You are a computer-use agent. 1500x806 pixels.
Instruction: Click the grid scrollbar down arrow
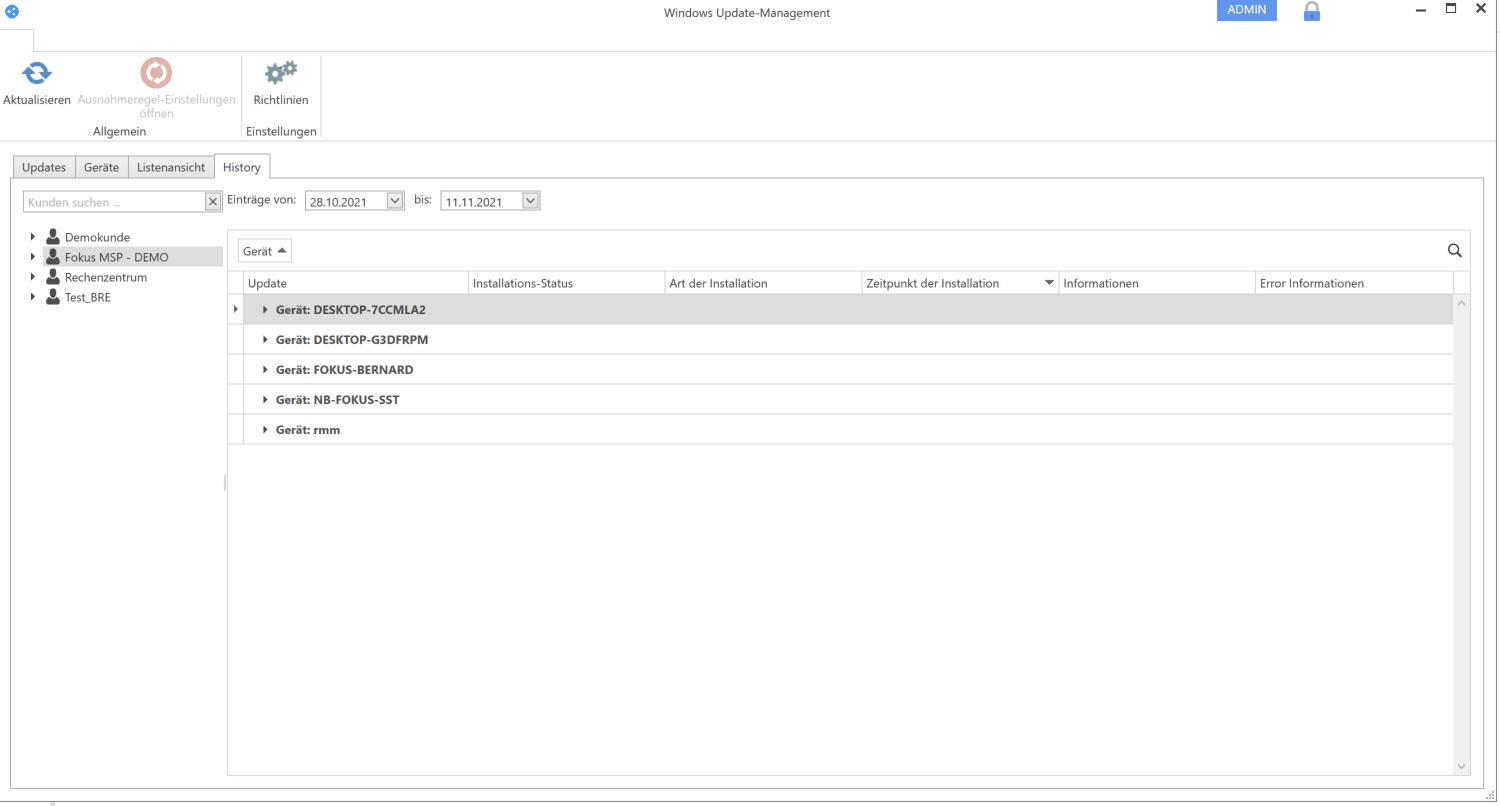(x=1462, y=766)
